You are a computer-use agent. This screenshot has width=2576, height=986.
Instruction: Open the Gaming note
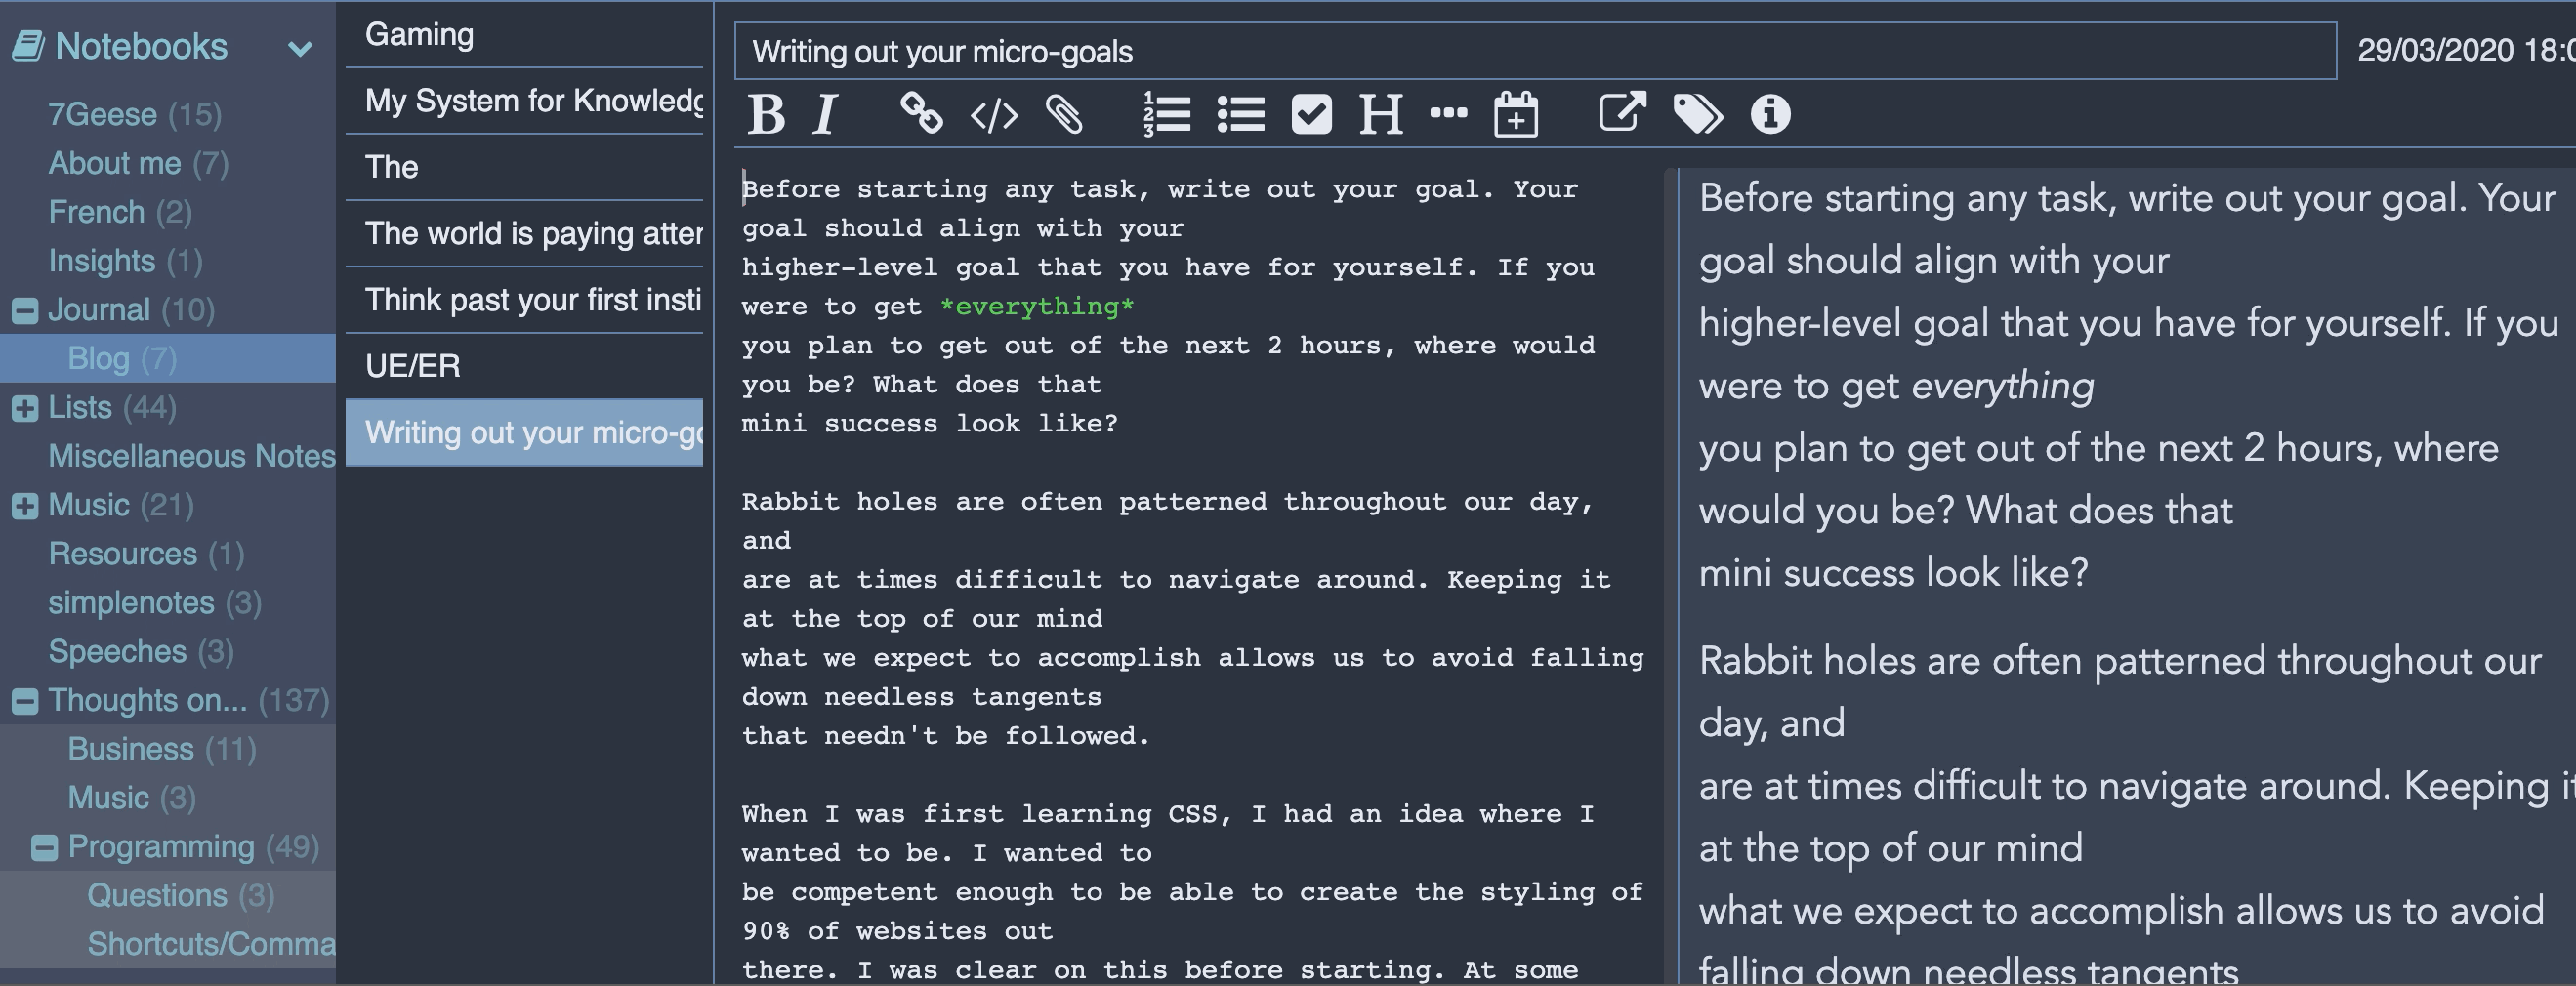[524, 35]
